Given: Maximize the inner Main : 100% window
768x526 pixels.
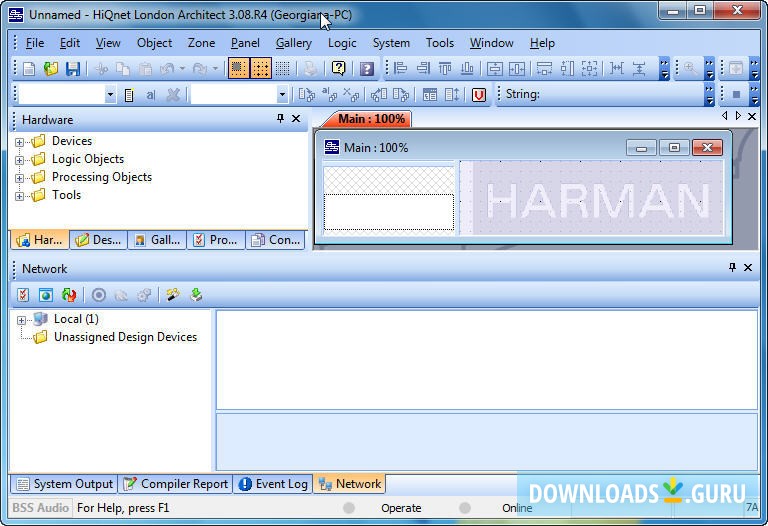Looking at the screenshot, I should point(674,147).
